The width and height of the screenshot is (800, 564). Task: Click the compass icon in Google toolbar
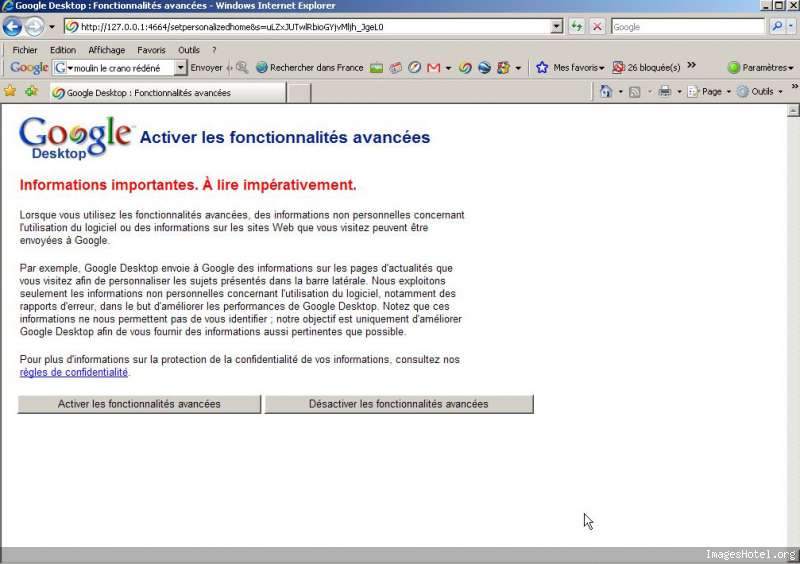click(414, 67)
